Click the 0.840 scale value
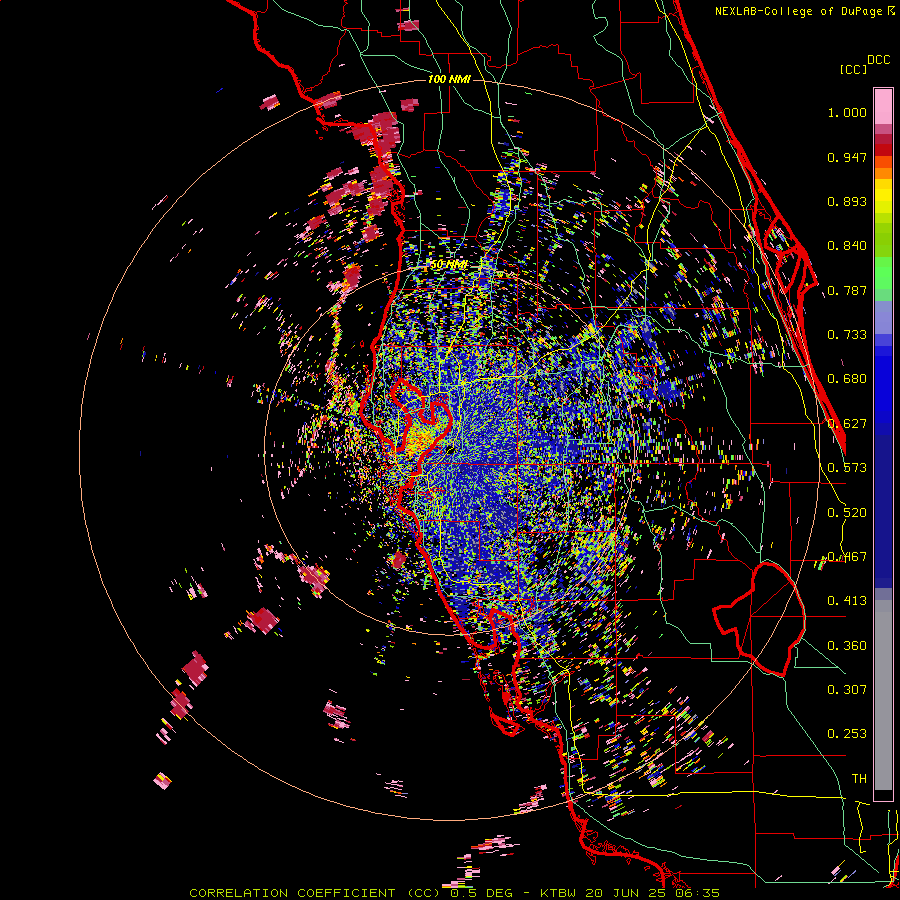The image size is (900, 900). pos(847,246)
